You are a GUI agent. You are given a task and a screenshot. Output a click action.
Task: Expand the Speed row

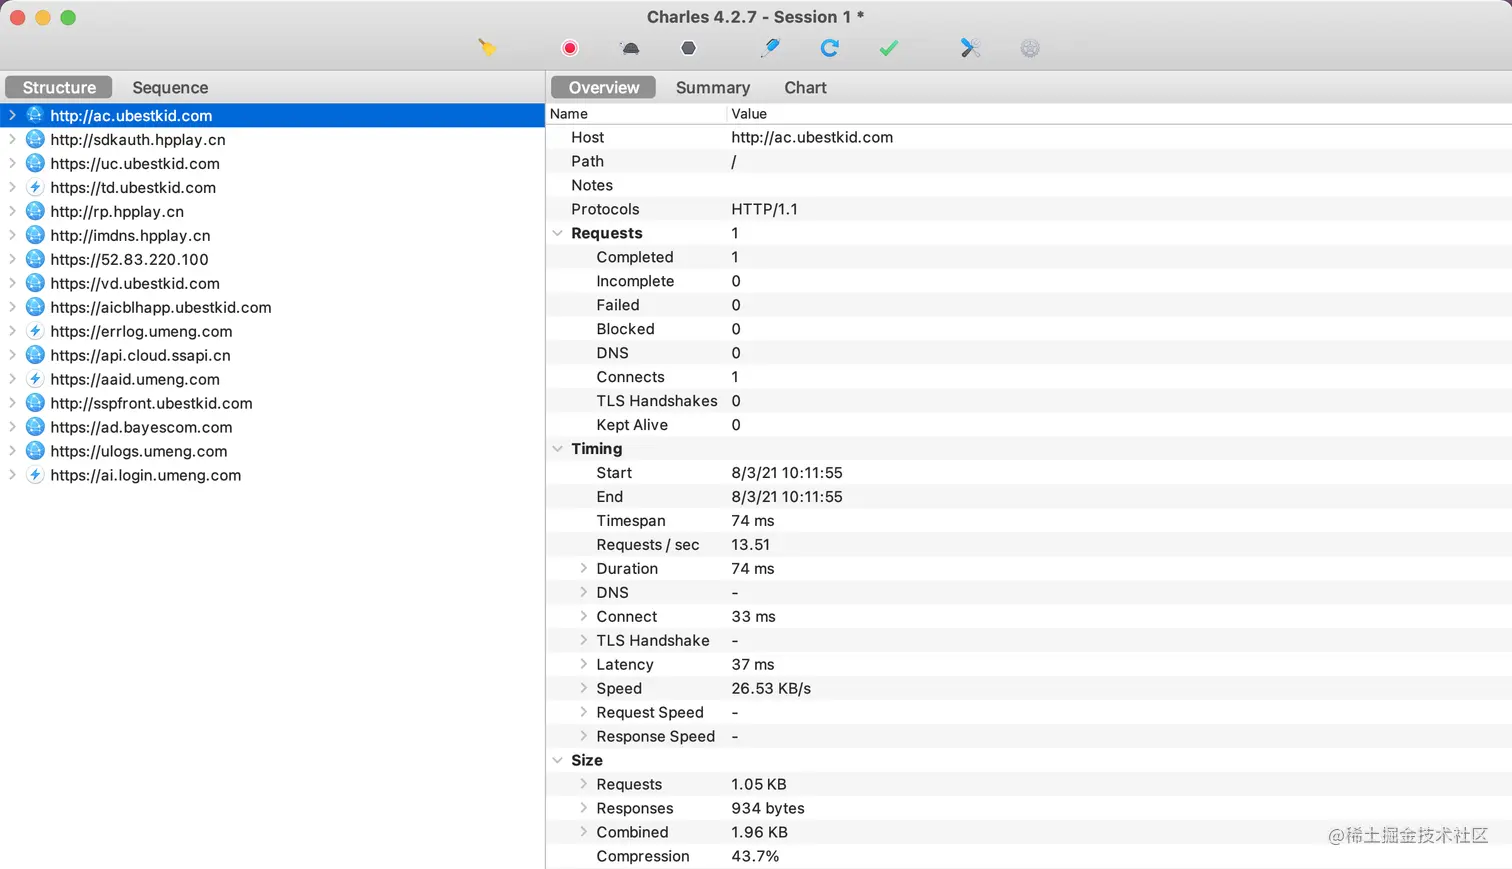click(x=584, y=688)
